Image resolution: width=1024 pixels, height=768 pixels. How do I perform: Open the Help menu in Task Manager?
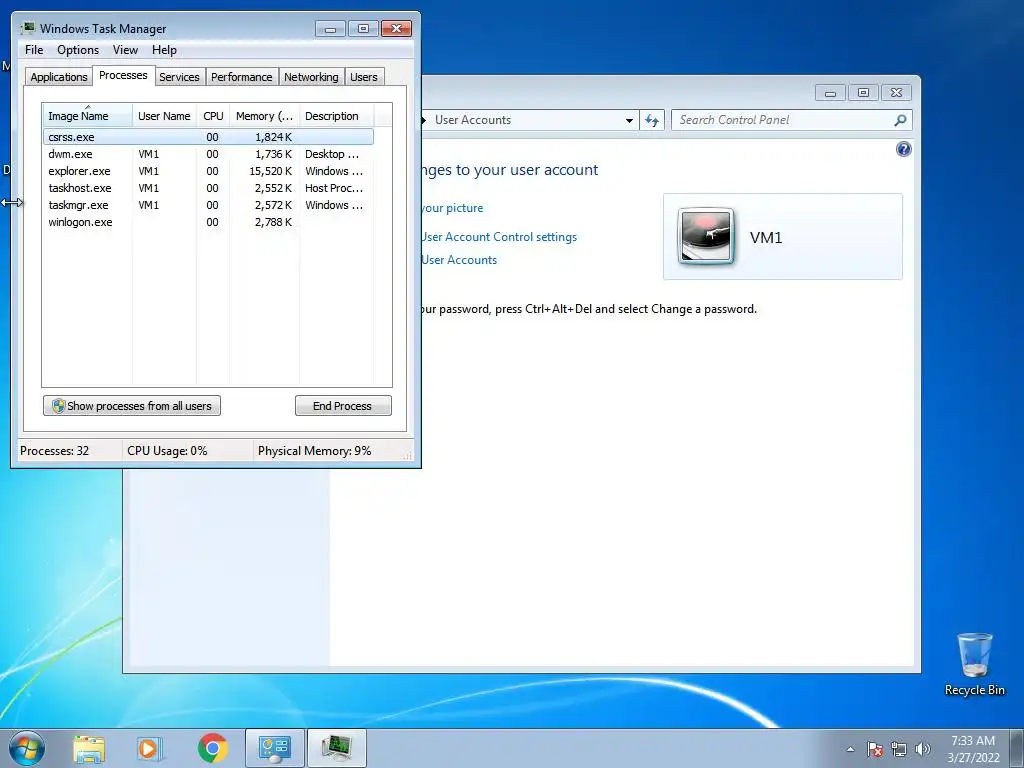pos(164,50)
